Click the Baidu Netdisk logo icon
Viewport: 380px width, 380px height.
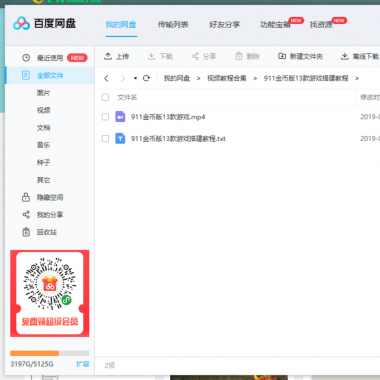[x=22, y=24]
